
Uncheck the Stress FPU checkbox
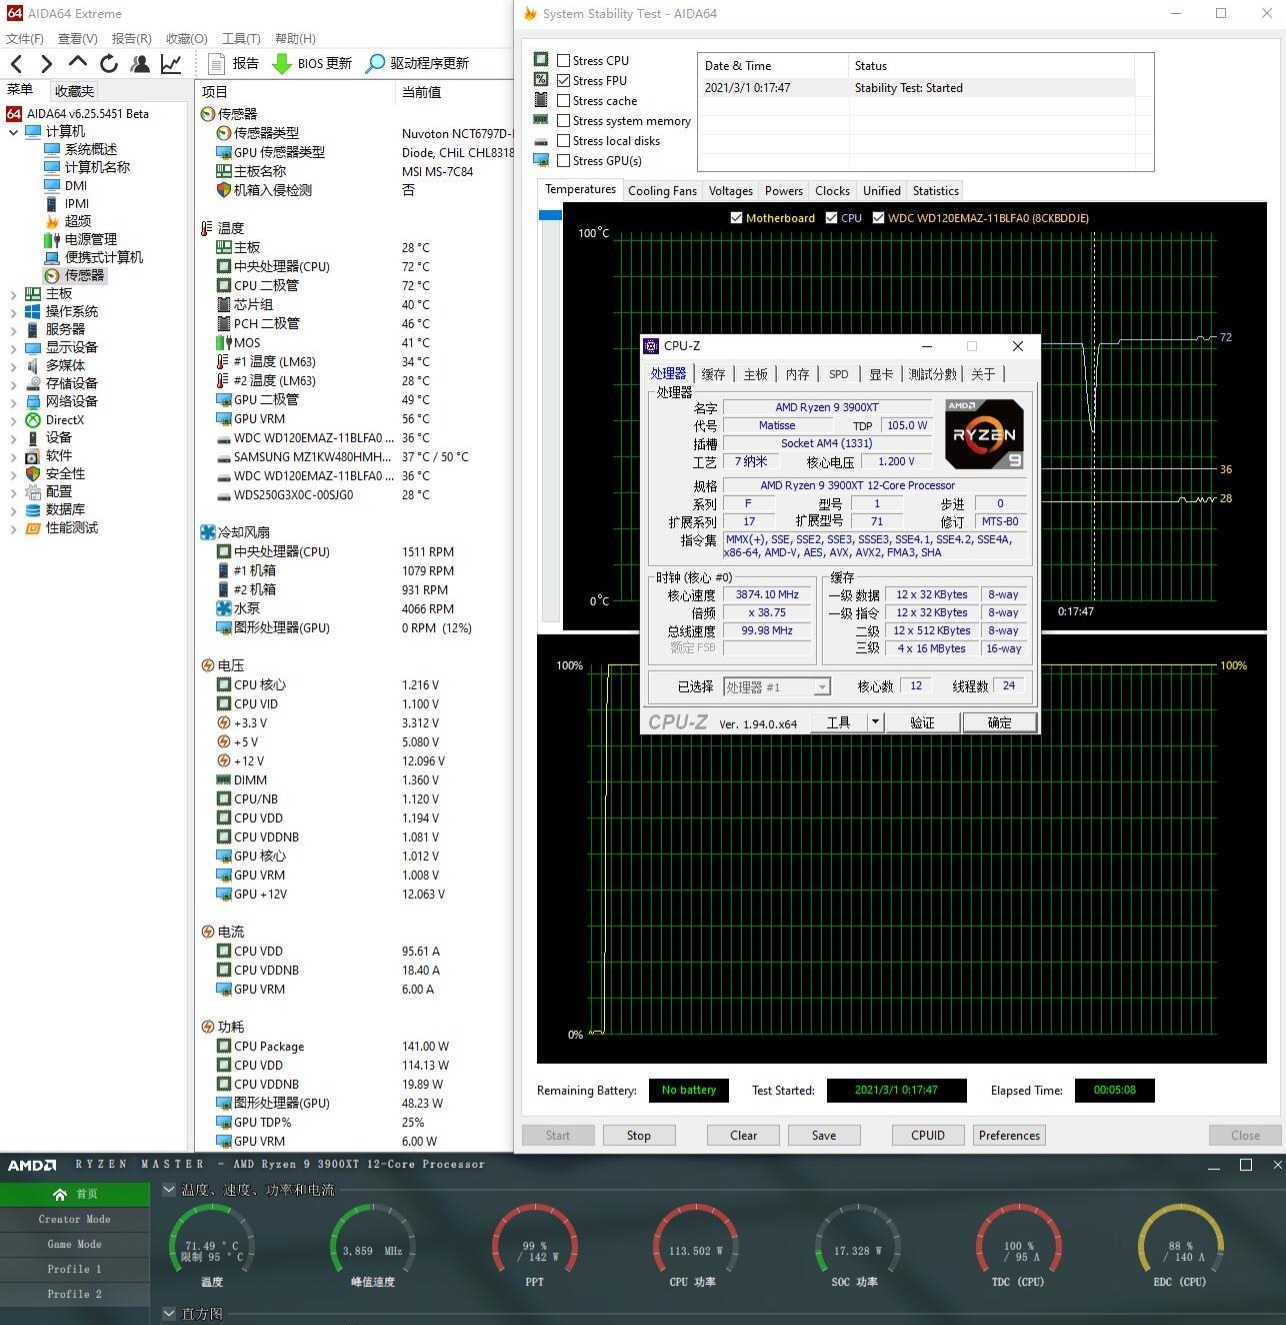(564, 81)
